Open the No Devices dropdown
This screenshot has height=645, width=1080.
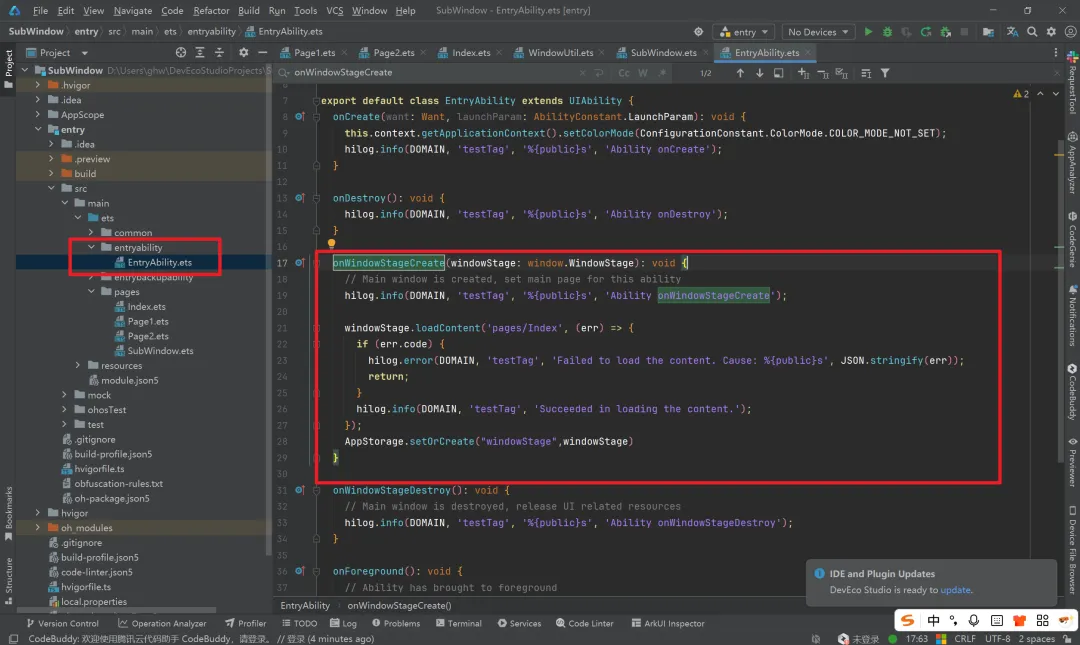pyautogui.click(x=818, y=32)
